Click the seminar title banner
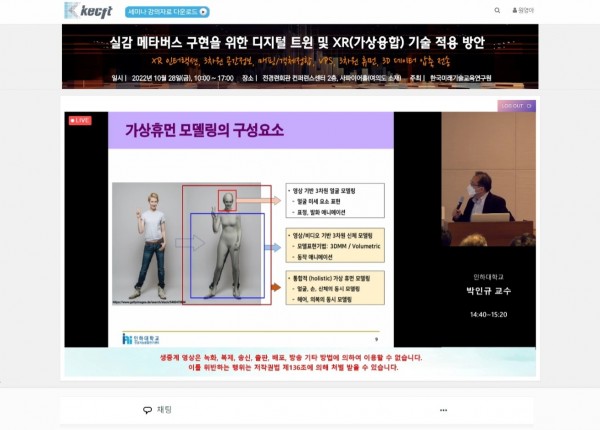 coord(300,57)
